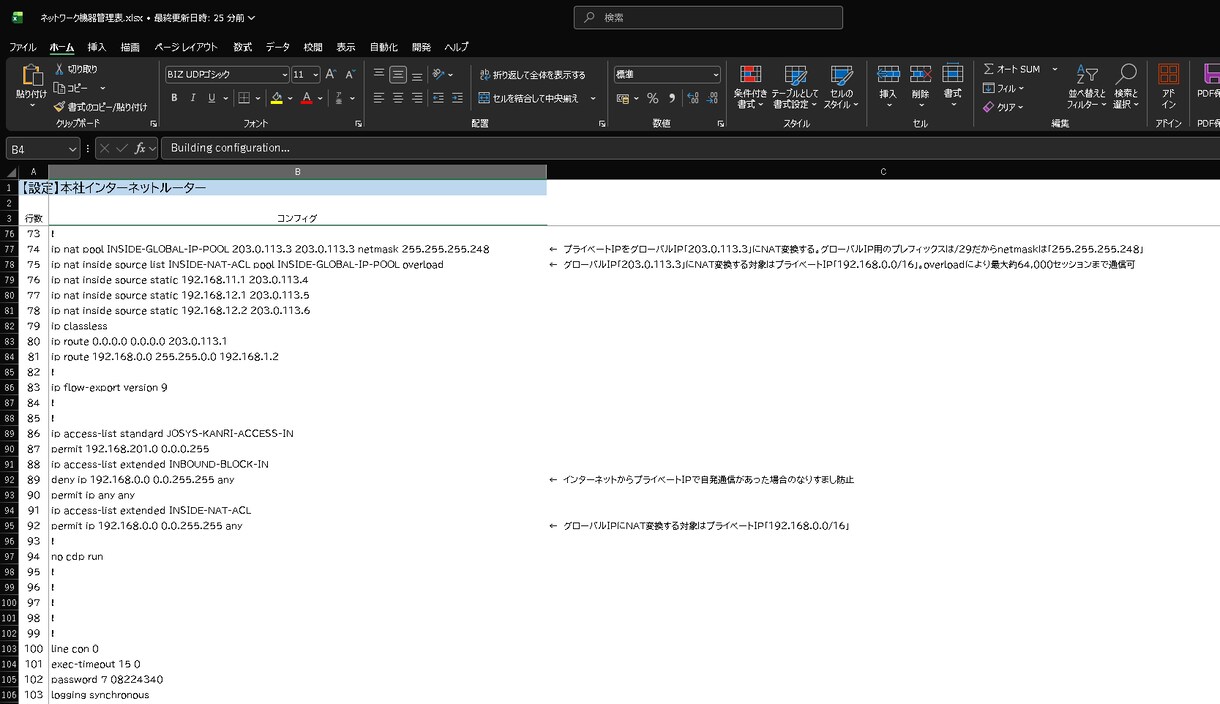Image resolution: width=1220 pixels, height=704 pixels.
Task: Click the formula bar showing Building configuration...
Action: (x=690, y=148)
